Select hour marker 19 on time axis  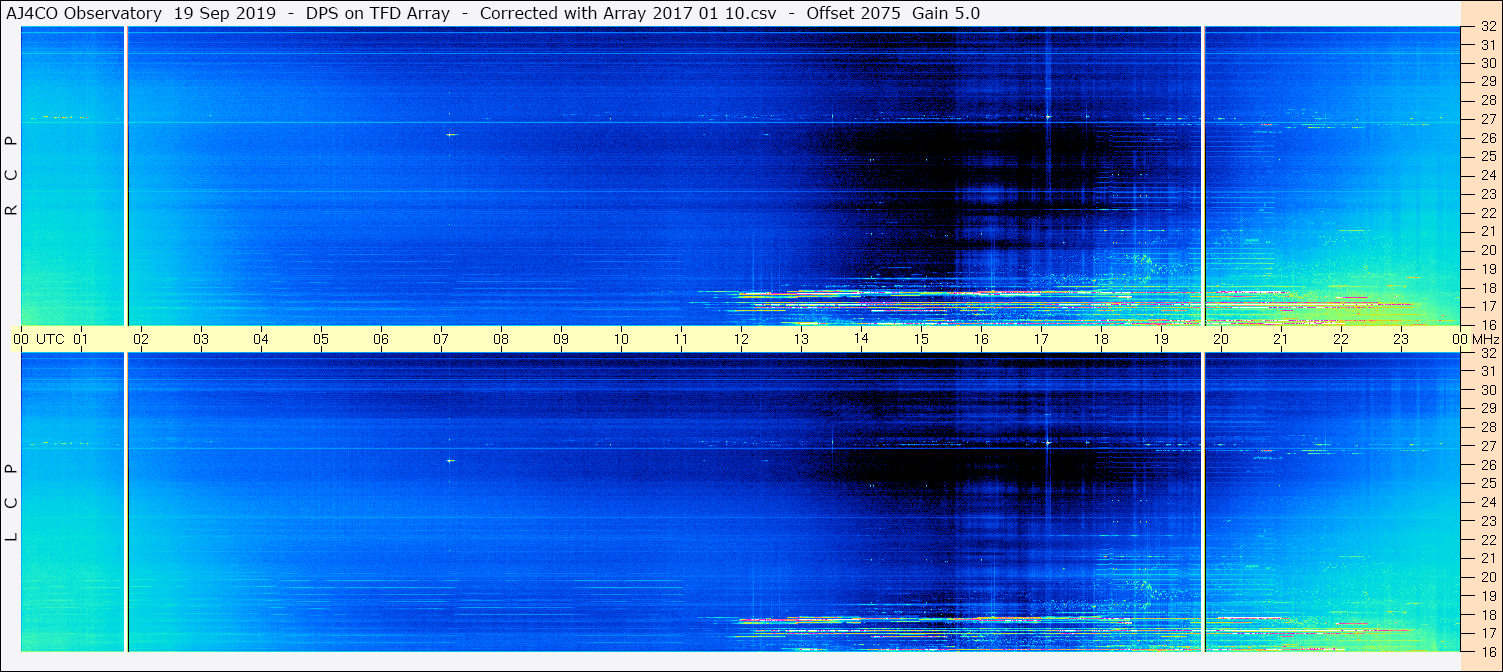[x=1161, y=340]
